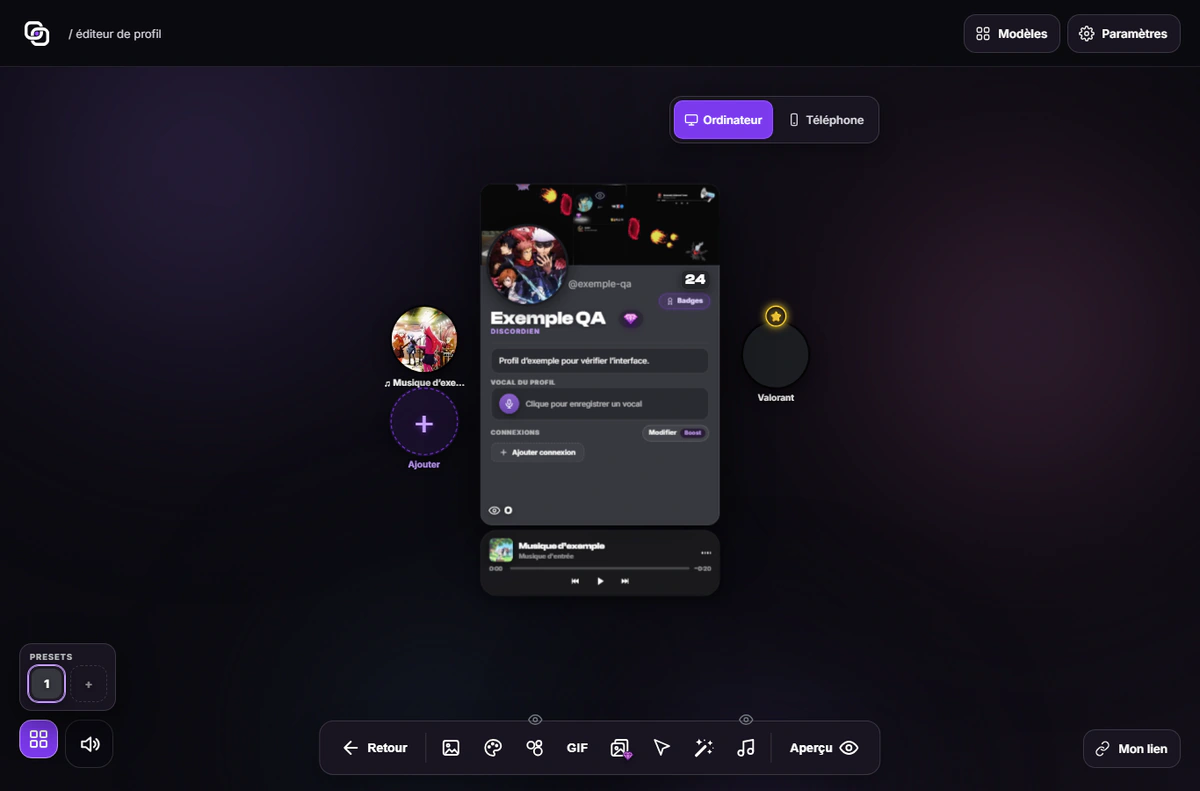Select the three-circles tool in the toolbar
The height and width of the screenshot is (791, 1200).
[x=535, y=748]
